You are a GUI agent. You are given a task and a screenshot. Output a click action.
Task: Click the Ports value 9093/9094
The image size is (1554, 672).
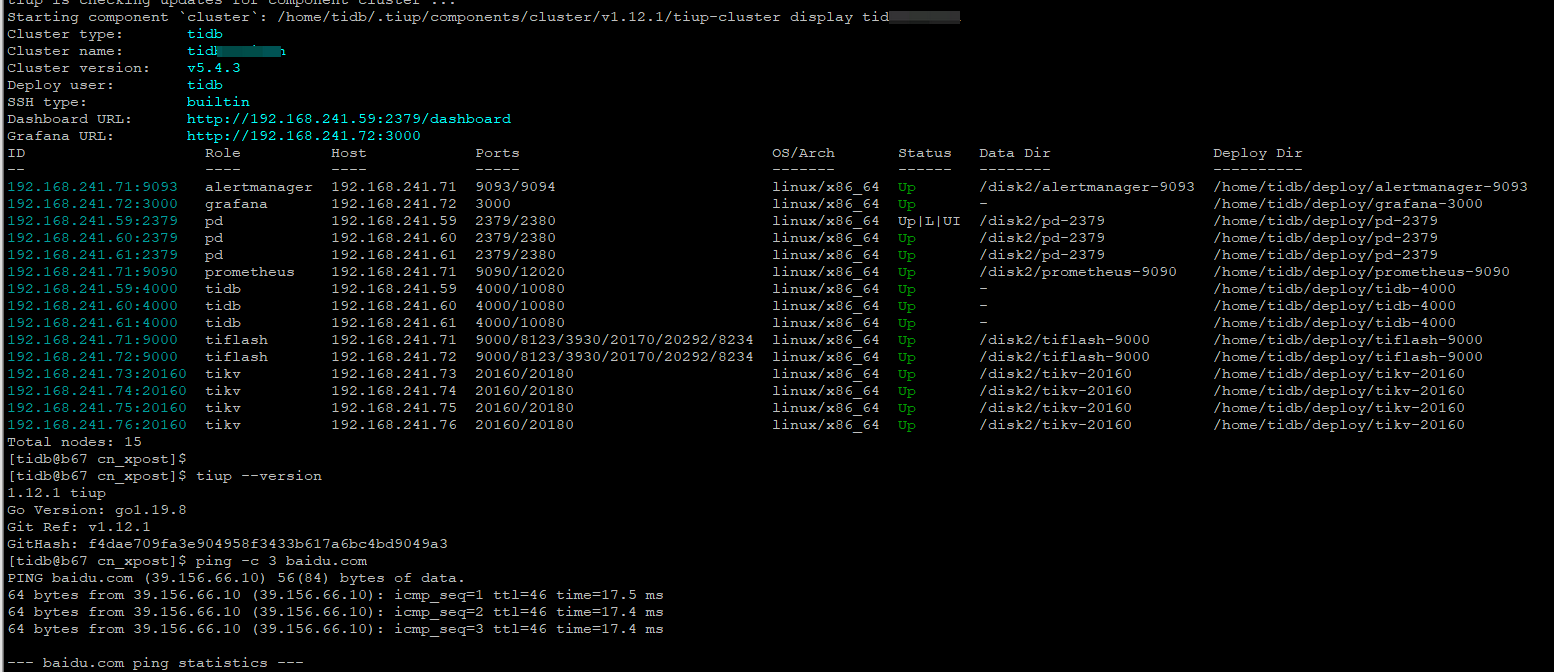pos(516,187)
